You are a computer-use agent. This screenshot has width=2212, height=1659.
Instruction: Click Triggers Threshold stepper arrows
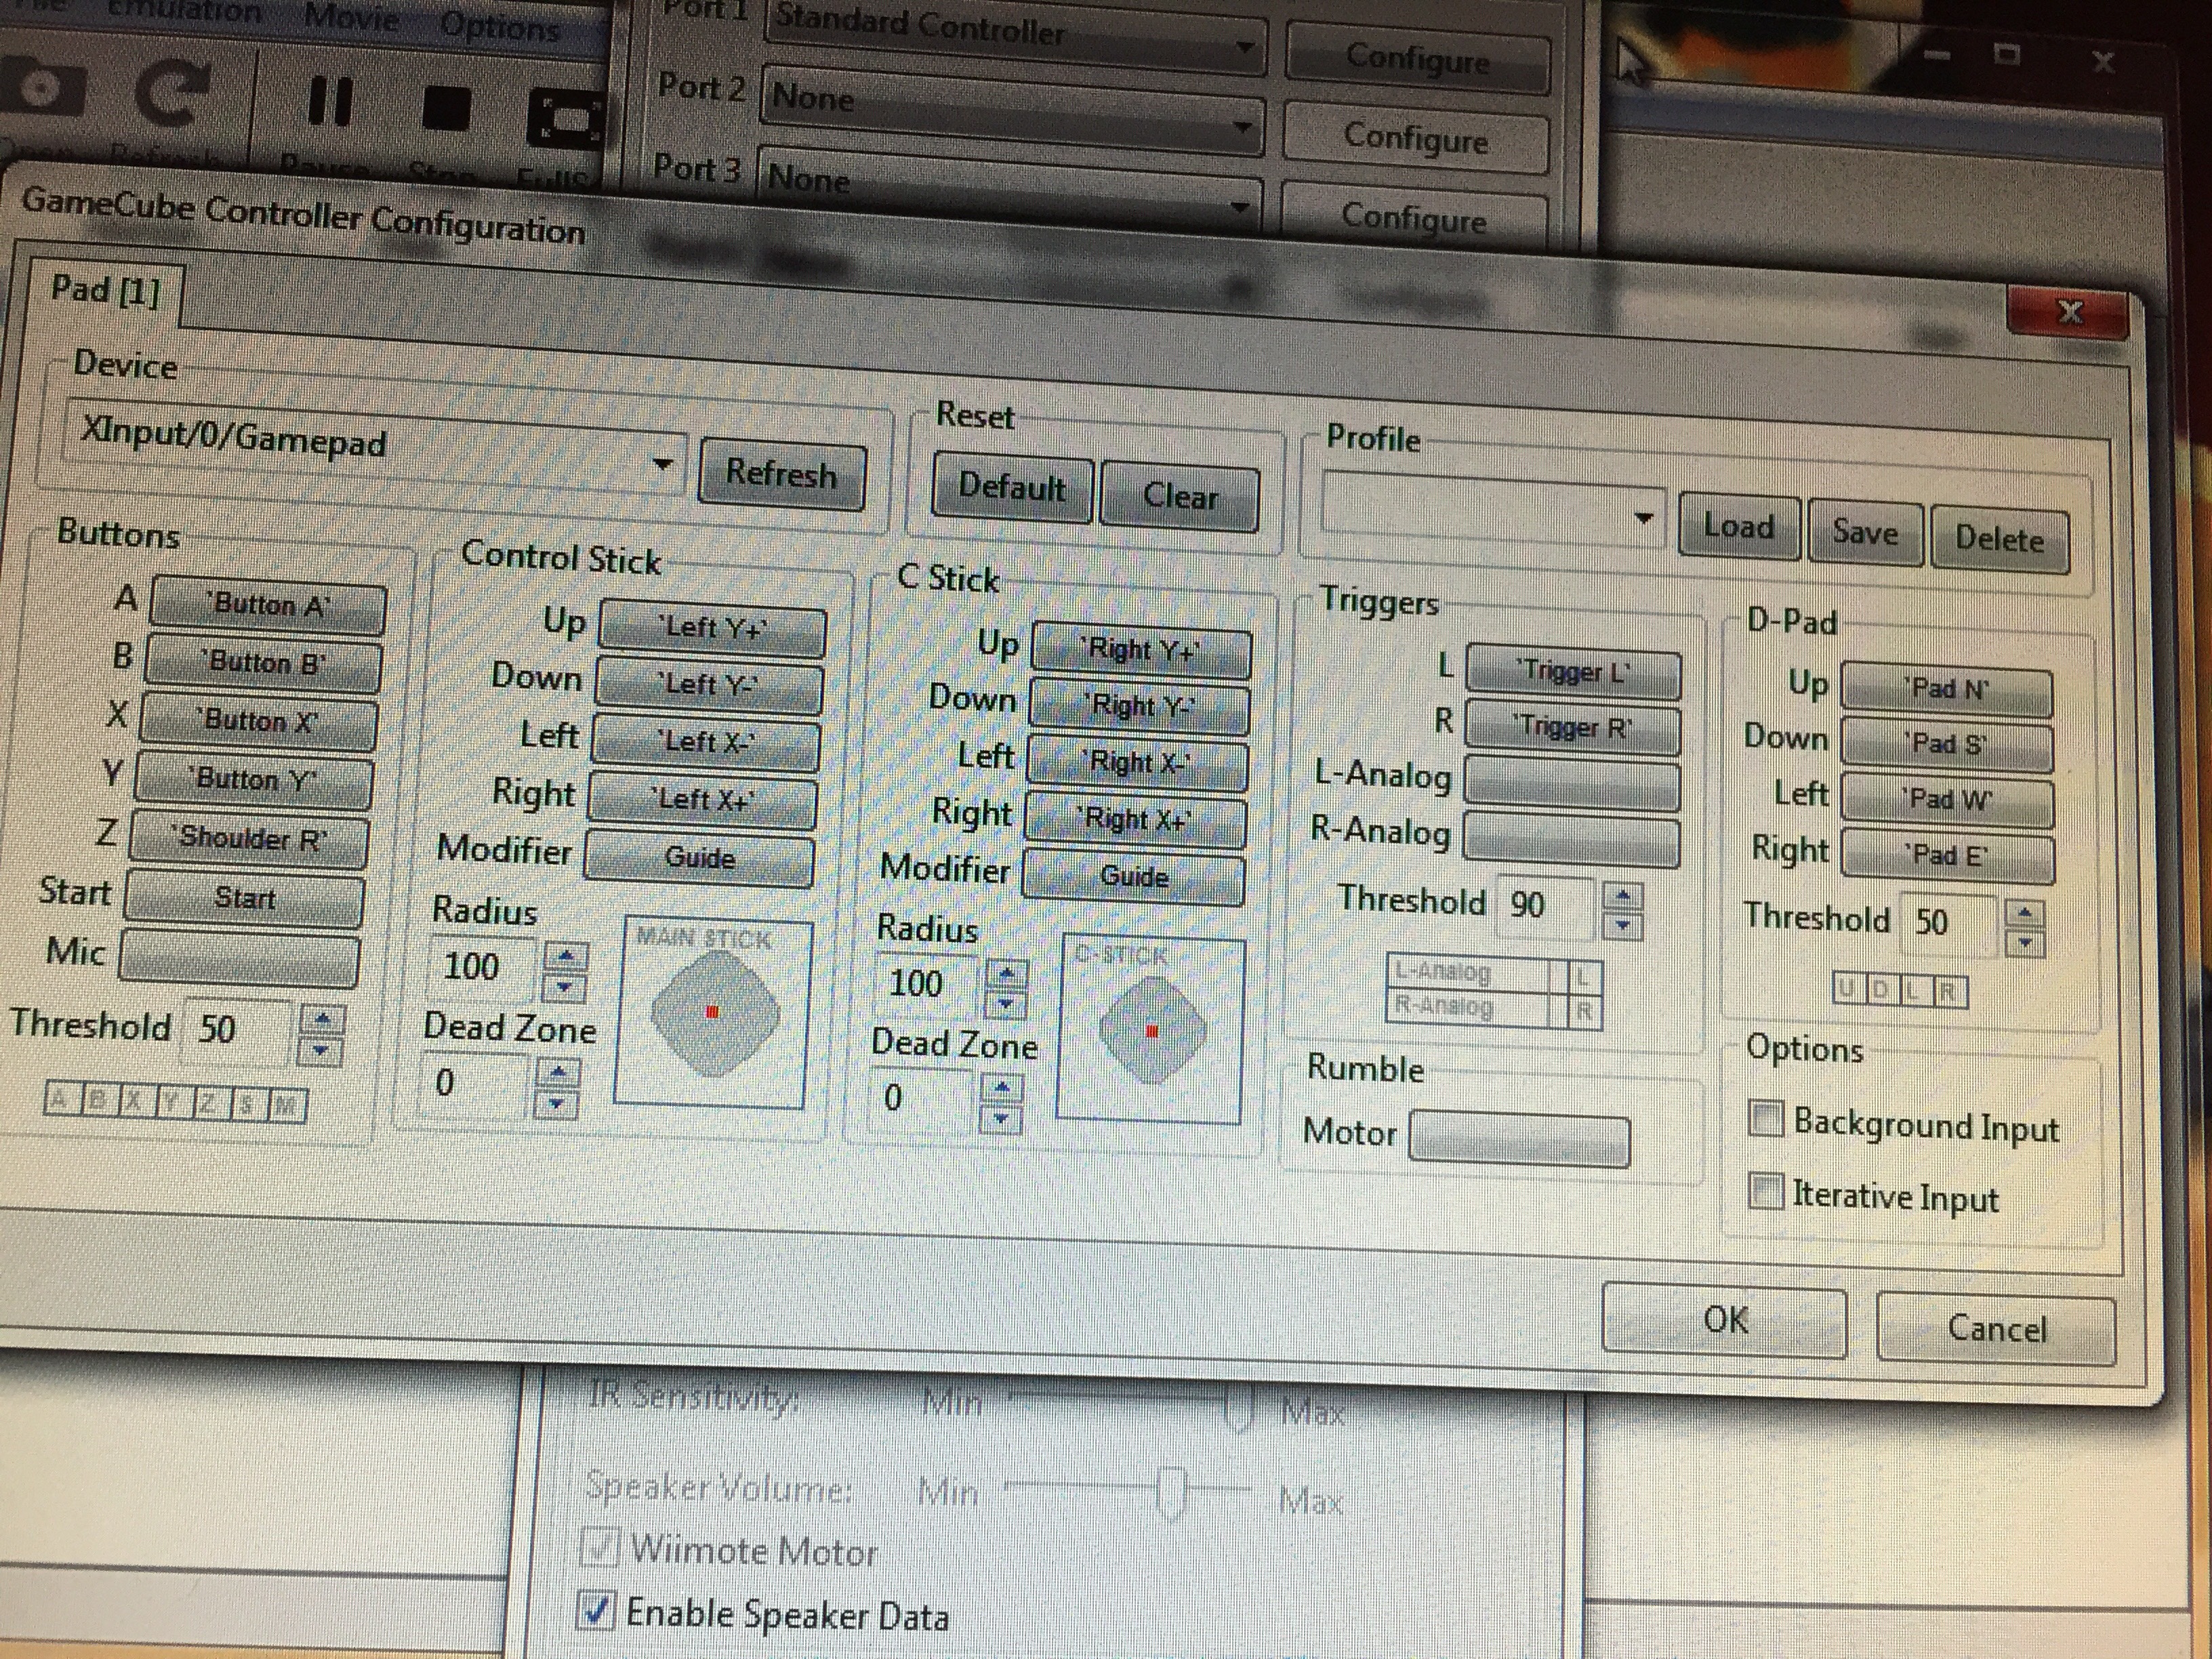[x=1622, y=911]
